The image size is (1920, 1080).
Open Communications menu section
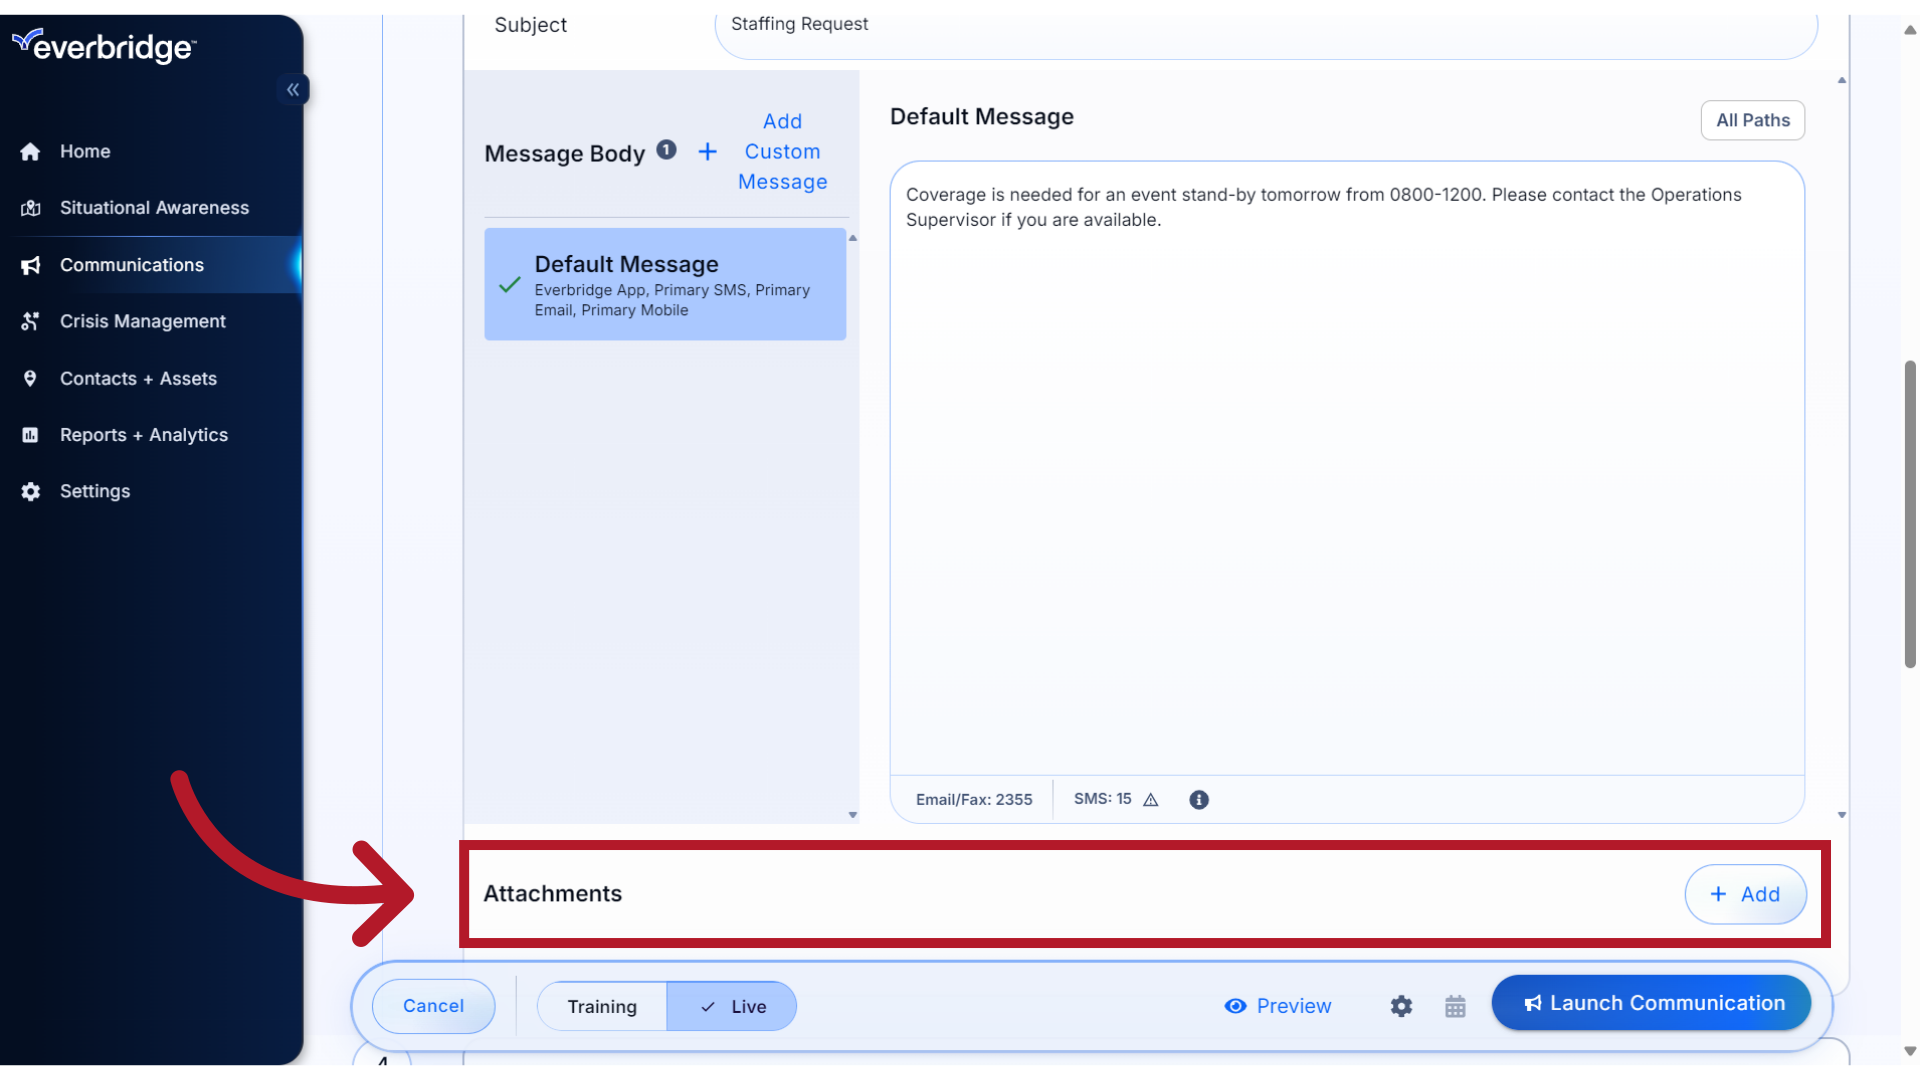pos(132,264)
